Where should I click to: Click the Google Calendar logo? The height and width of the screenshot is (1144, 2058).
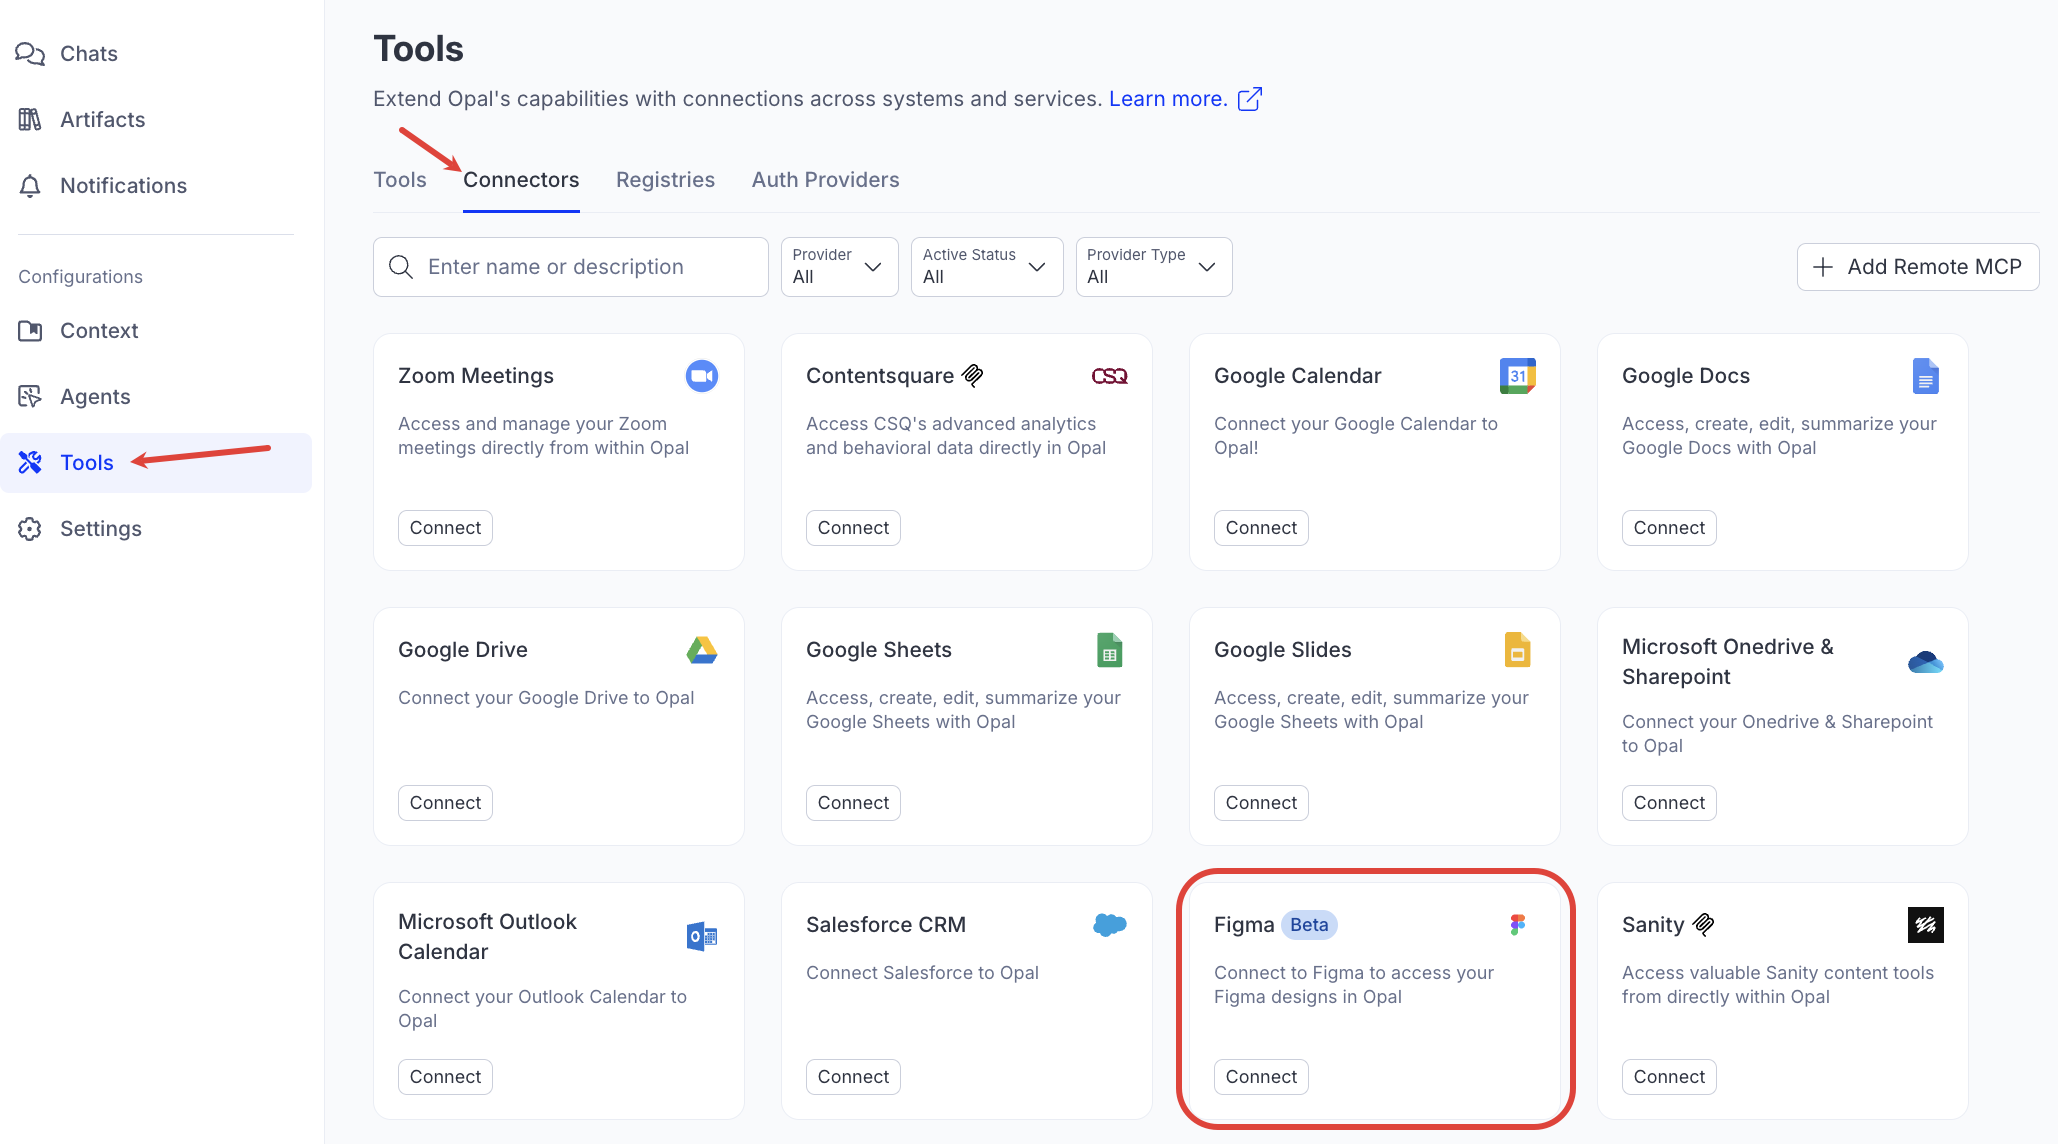[x=1518, y=376]
